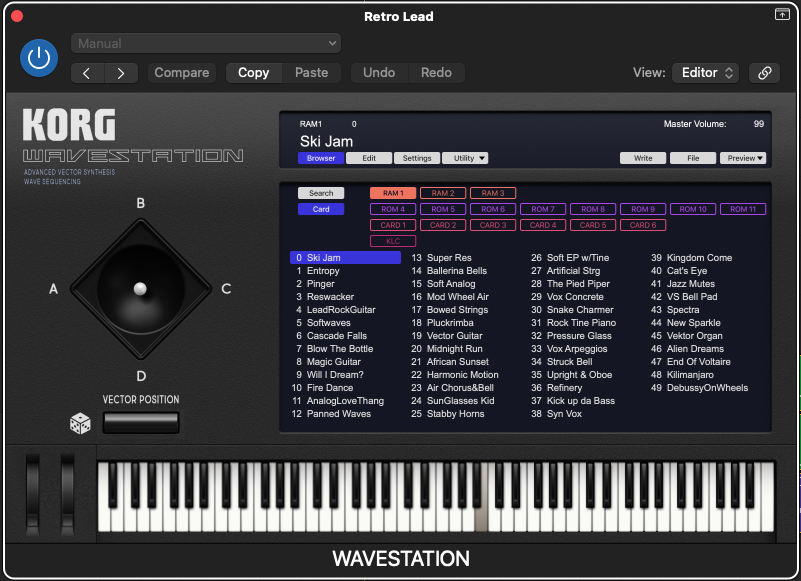Select the CARD 6 bank
801x581 pixels.
pos(643,225)
